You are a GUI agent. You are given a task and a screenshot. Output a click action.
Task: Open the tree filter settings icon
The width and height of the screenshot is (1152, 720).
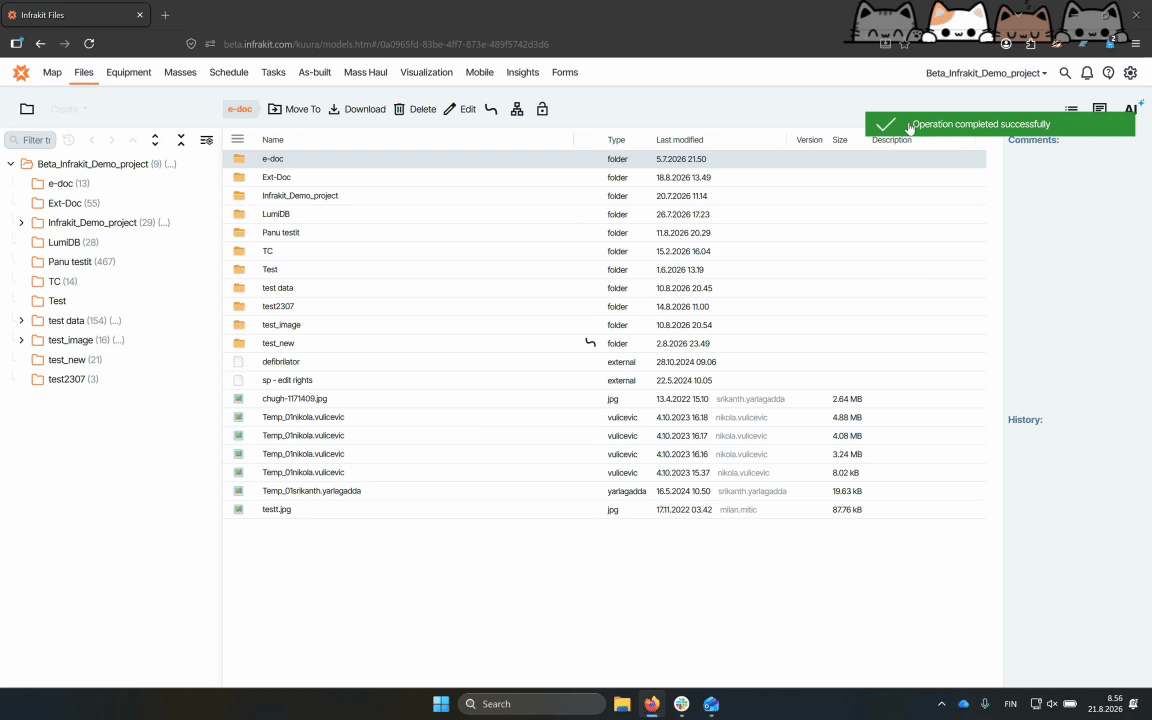point(206,140)
